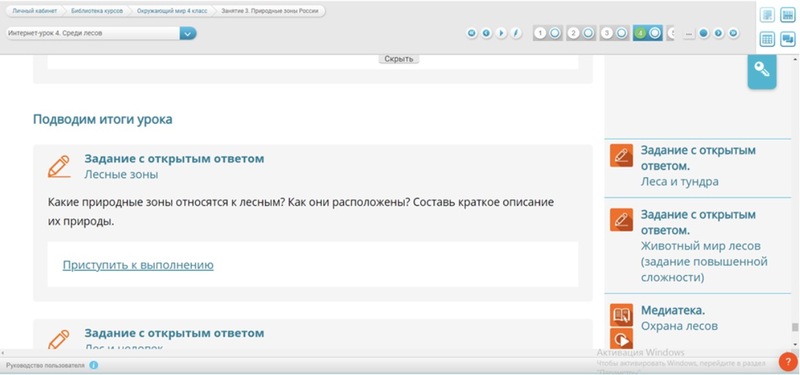Click the 'Лесные зоны' subtitle
800x375 pixels.
point(121,174)
